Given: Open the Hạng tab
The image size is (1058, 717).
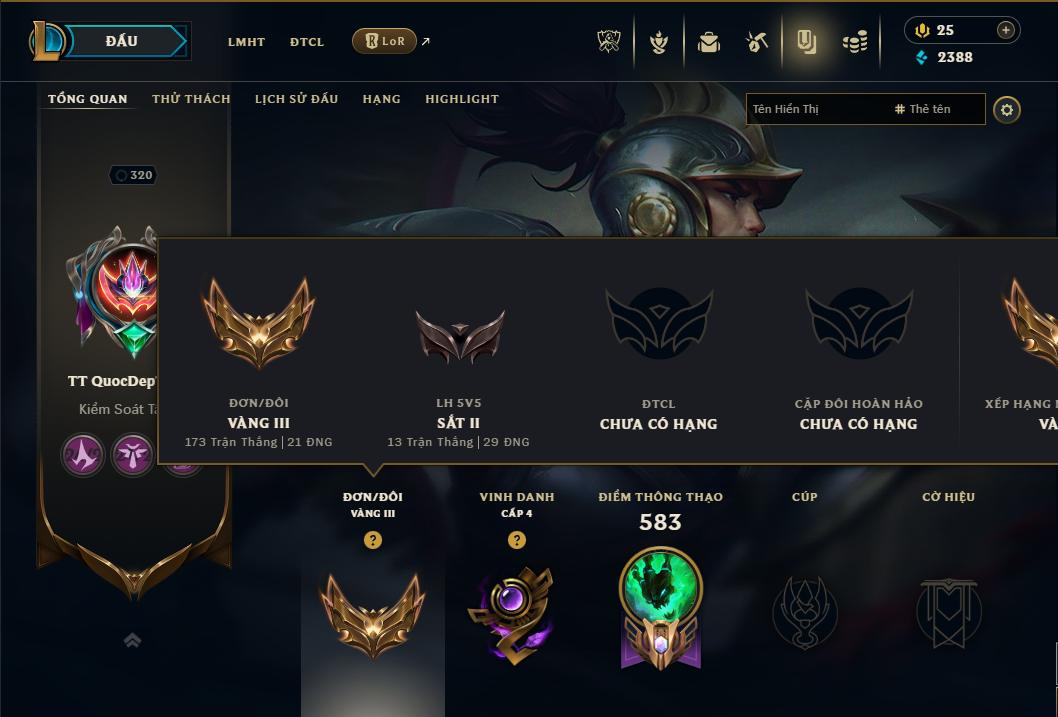Looking at the screenshot, I should (381, 99).
